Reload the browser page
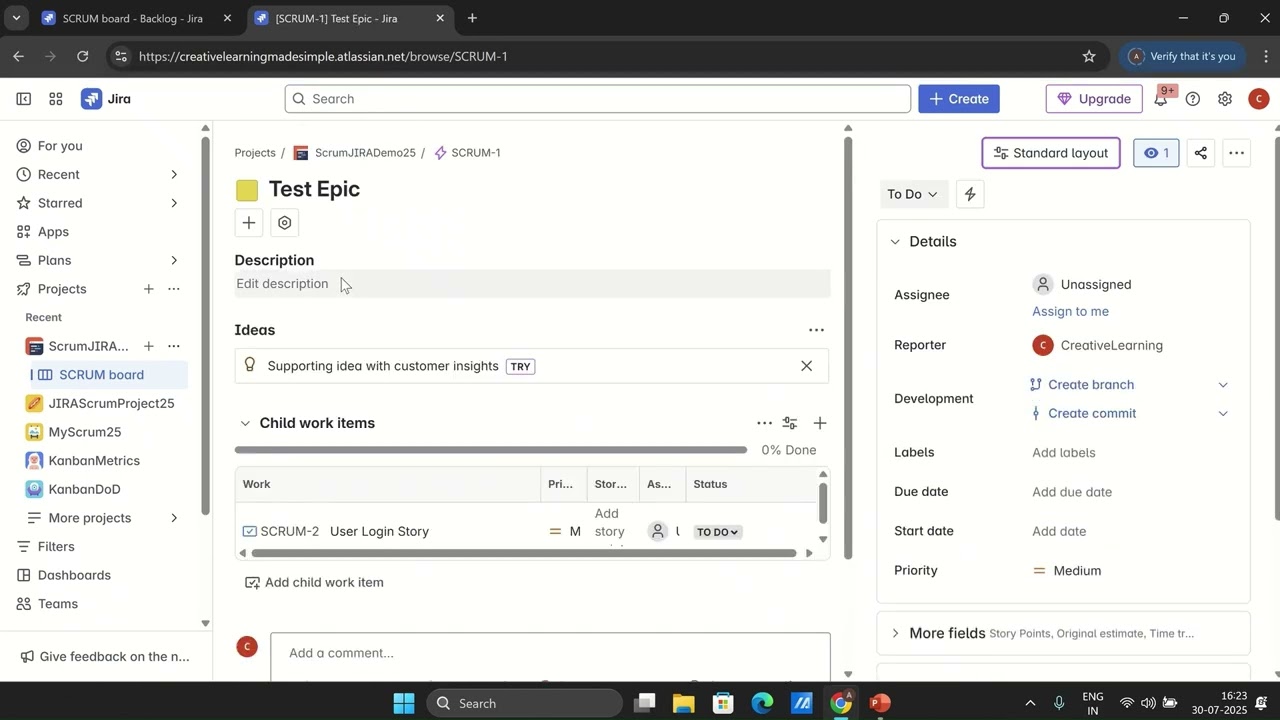The height and width of the screenshot is (720, 1280). (83, 56)
